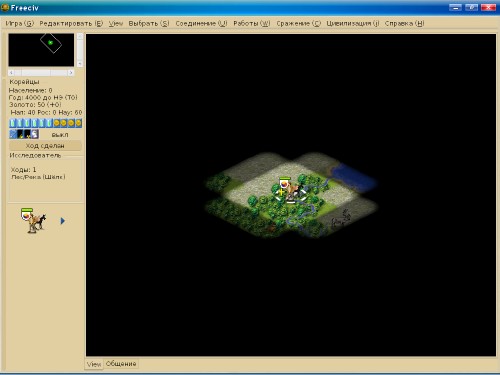This screenshot has height=375, width=500.
Task: Open the Работы menu
Action: [252, 23]
